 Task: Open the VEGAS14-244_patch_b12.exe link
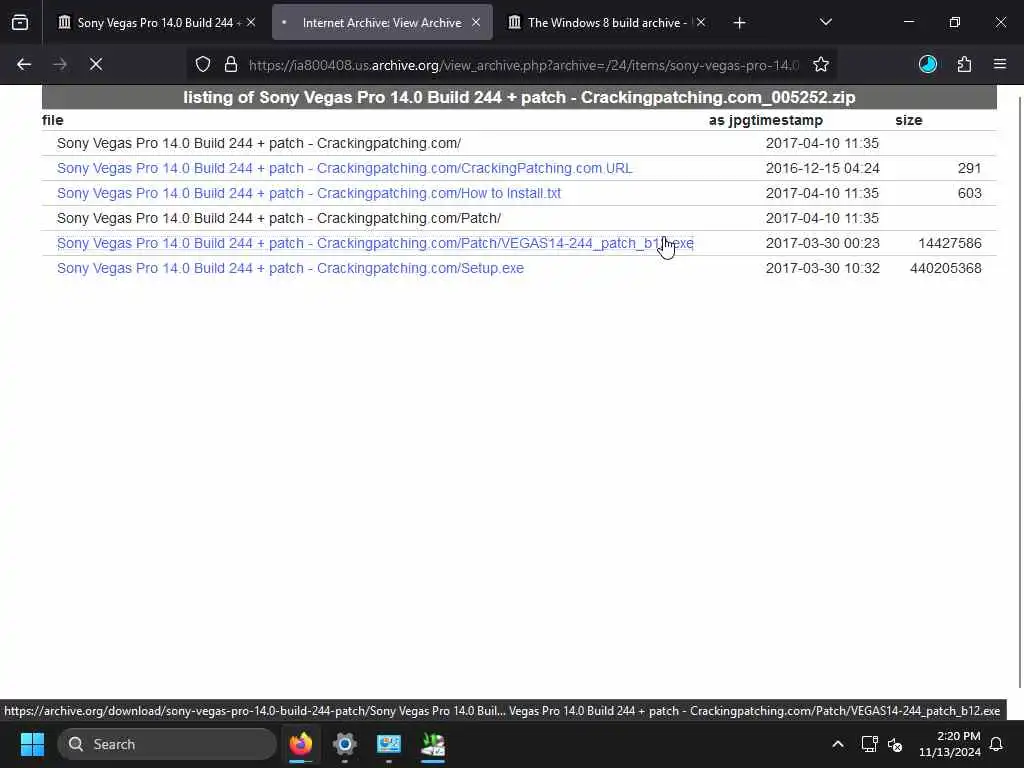pos(375,243)
